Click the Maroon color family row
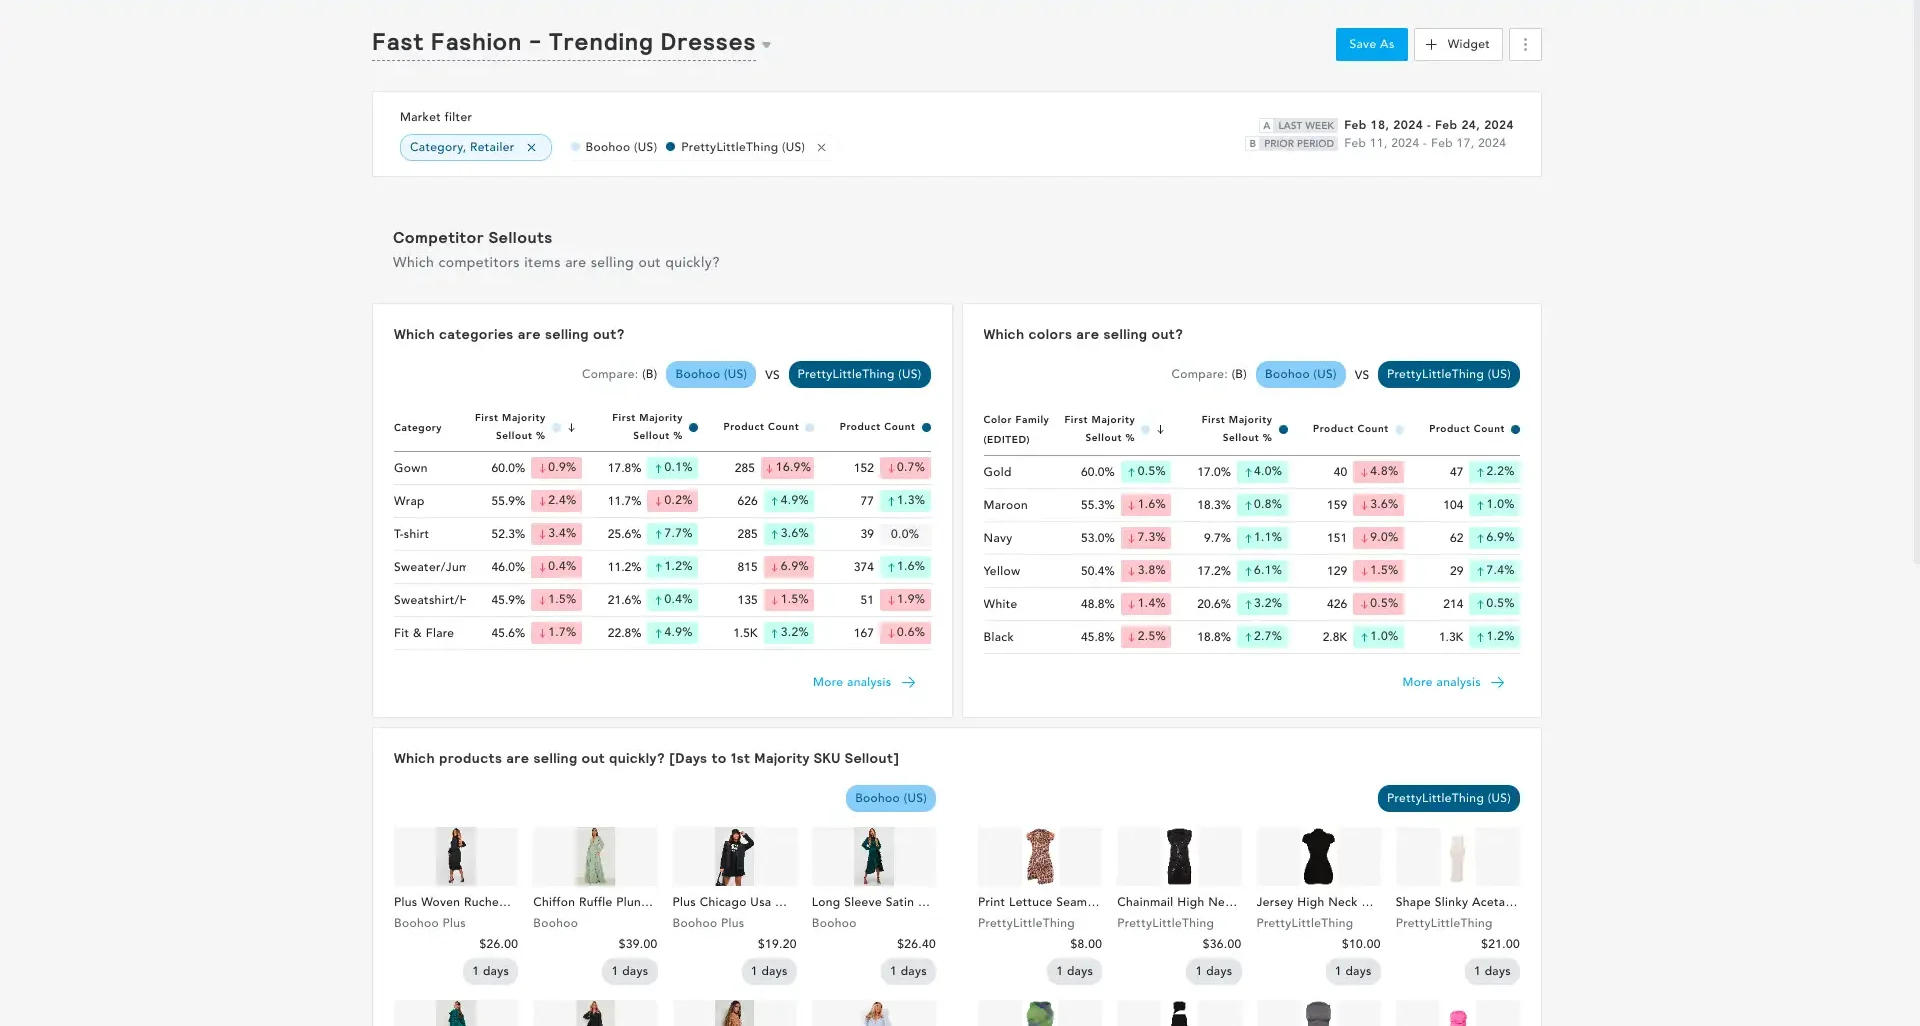 [x=1251, y=505]
